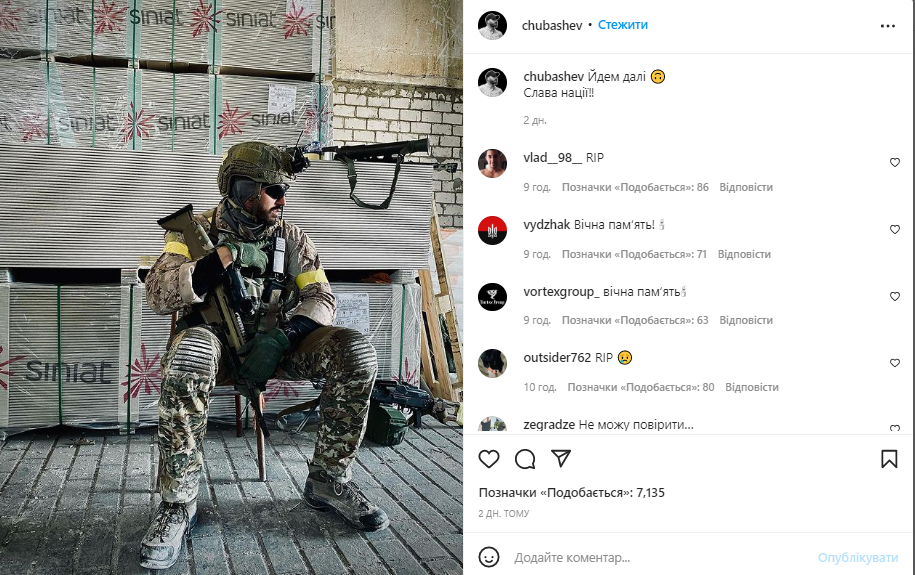Share post via paper plane icon

click(x=561, y=458)
